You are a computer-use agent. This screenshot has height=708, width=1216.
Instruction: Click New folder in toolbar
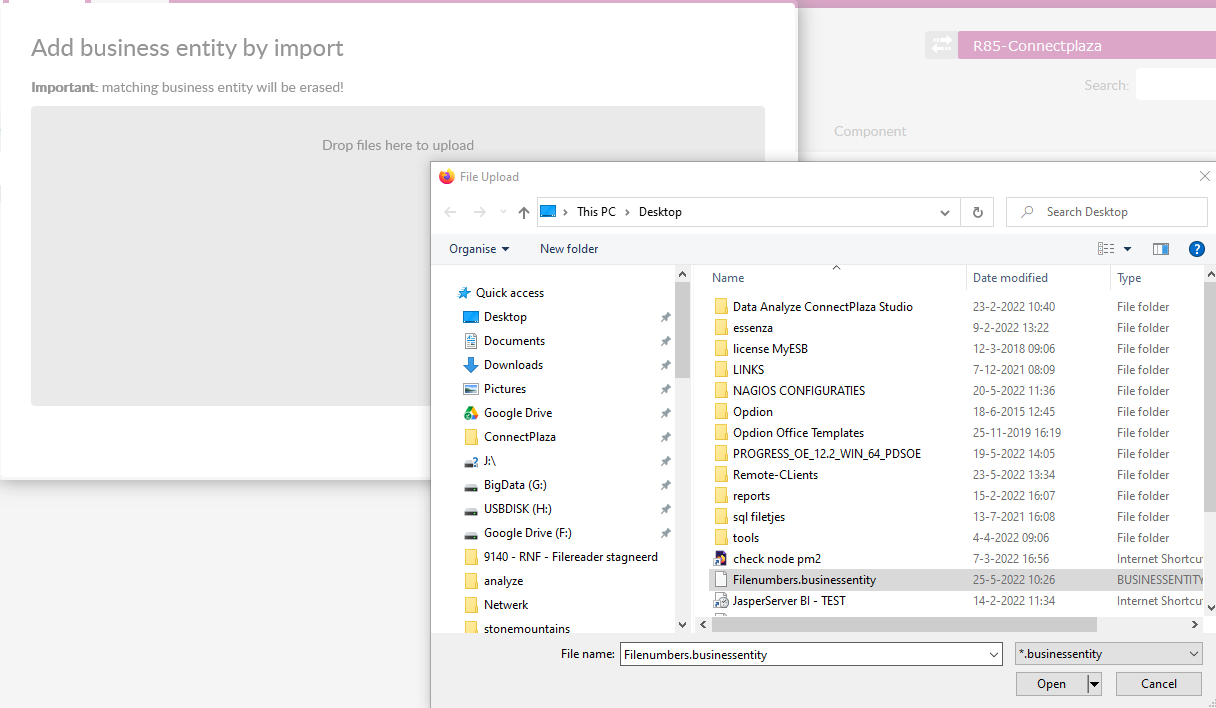point(569,249)
